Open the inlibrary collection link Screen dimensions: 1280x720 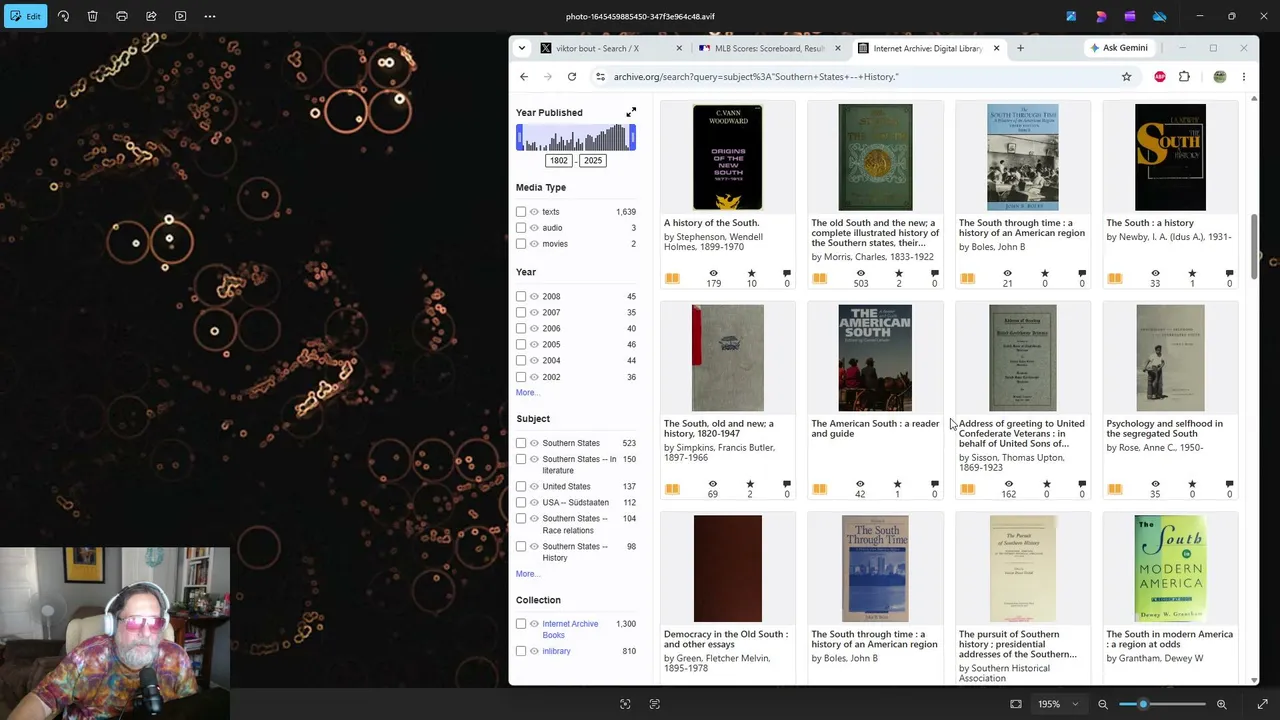point(556,651)
